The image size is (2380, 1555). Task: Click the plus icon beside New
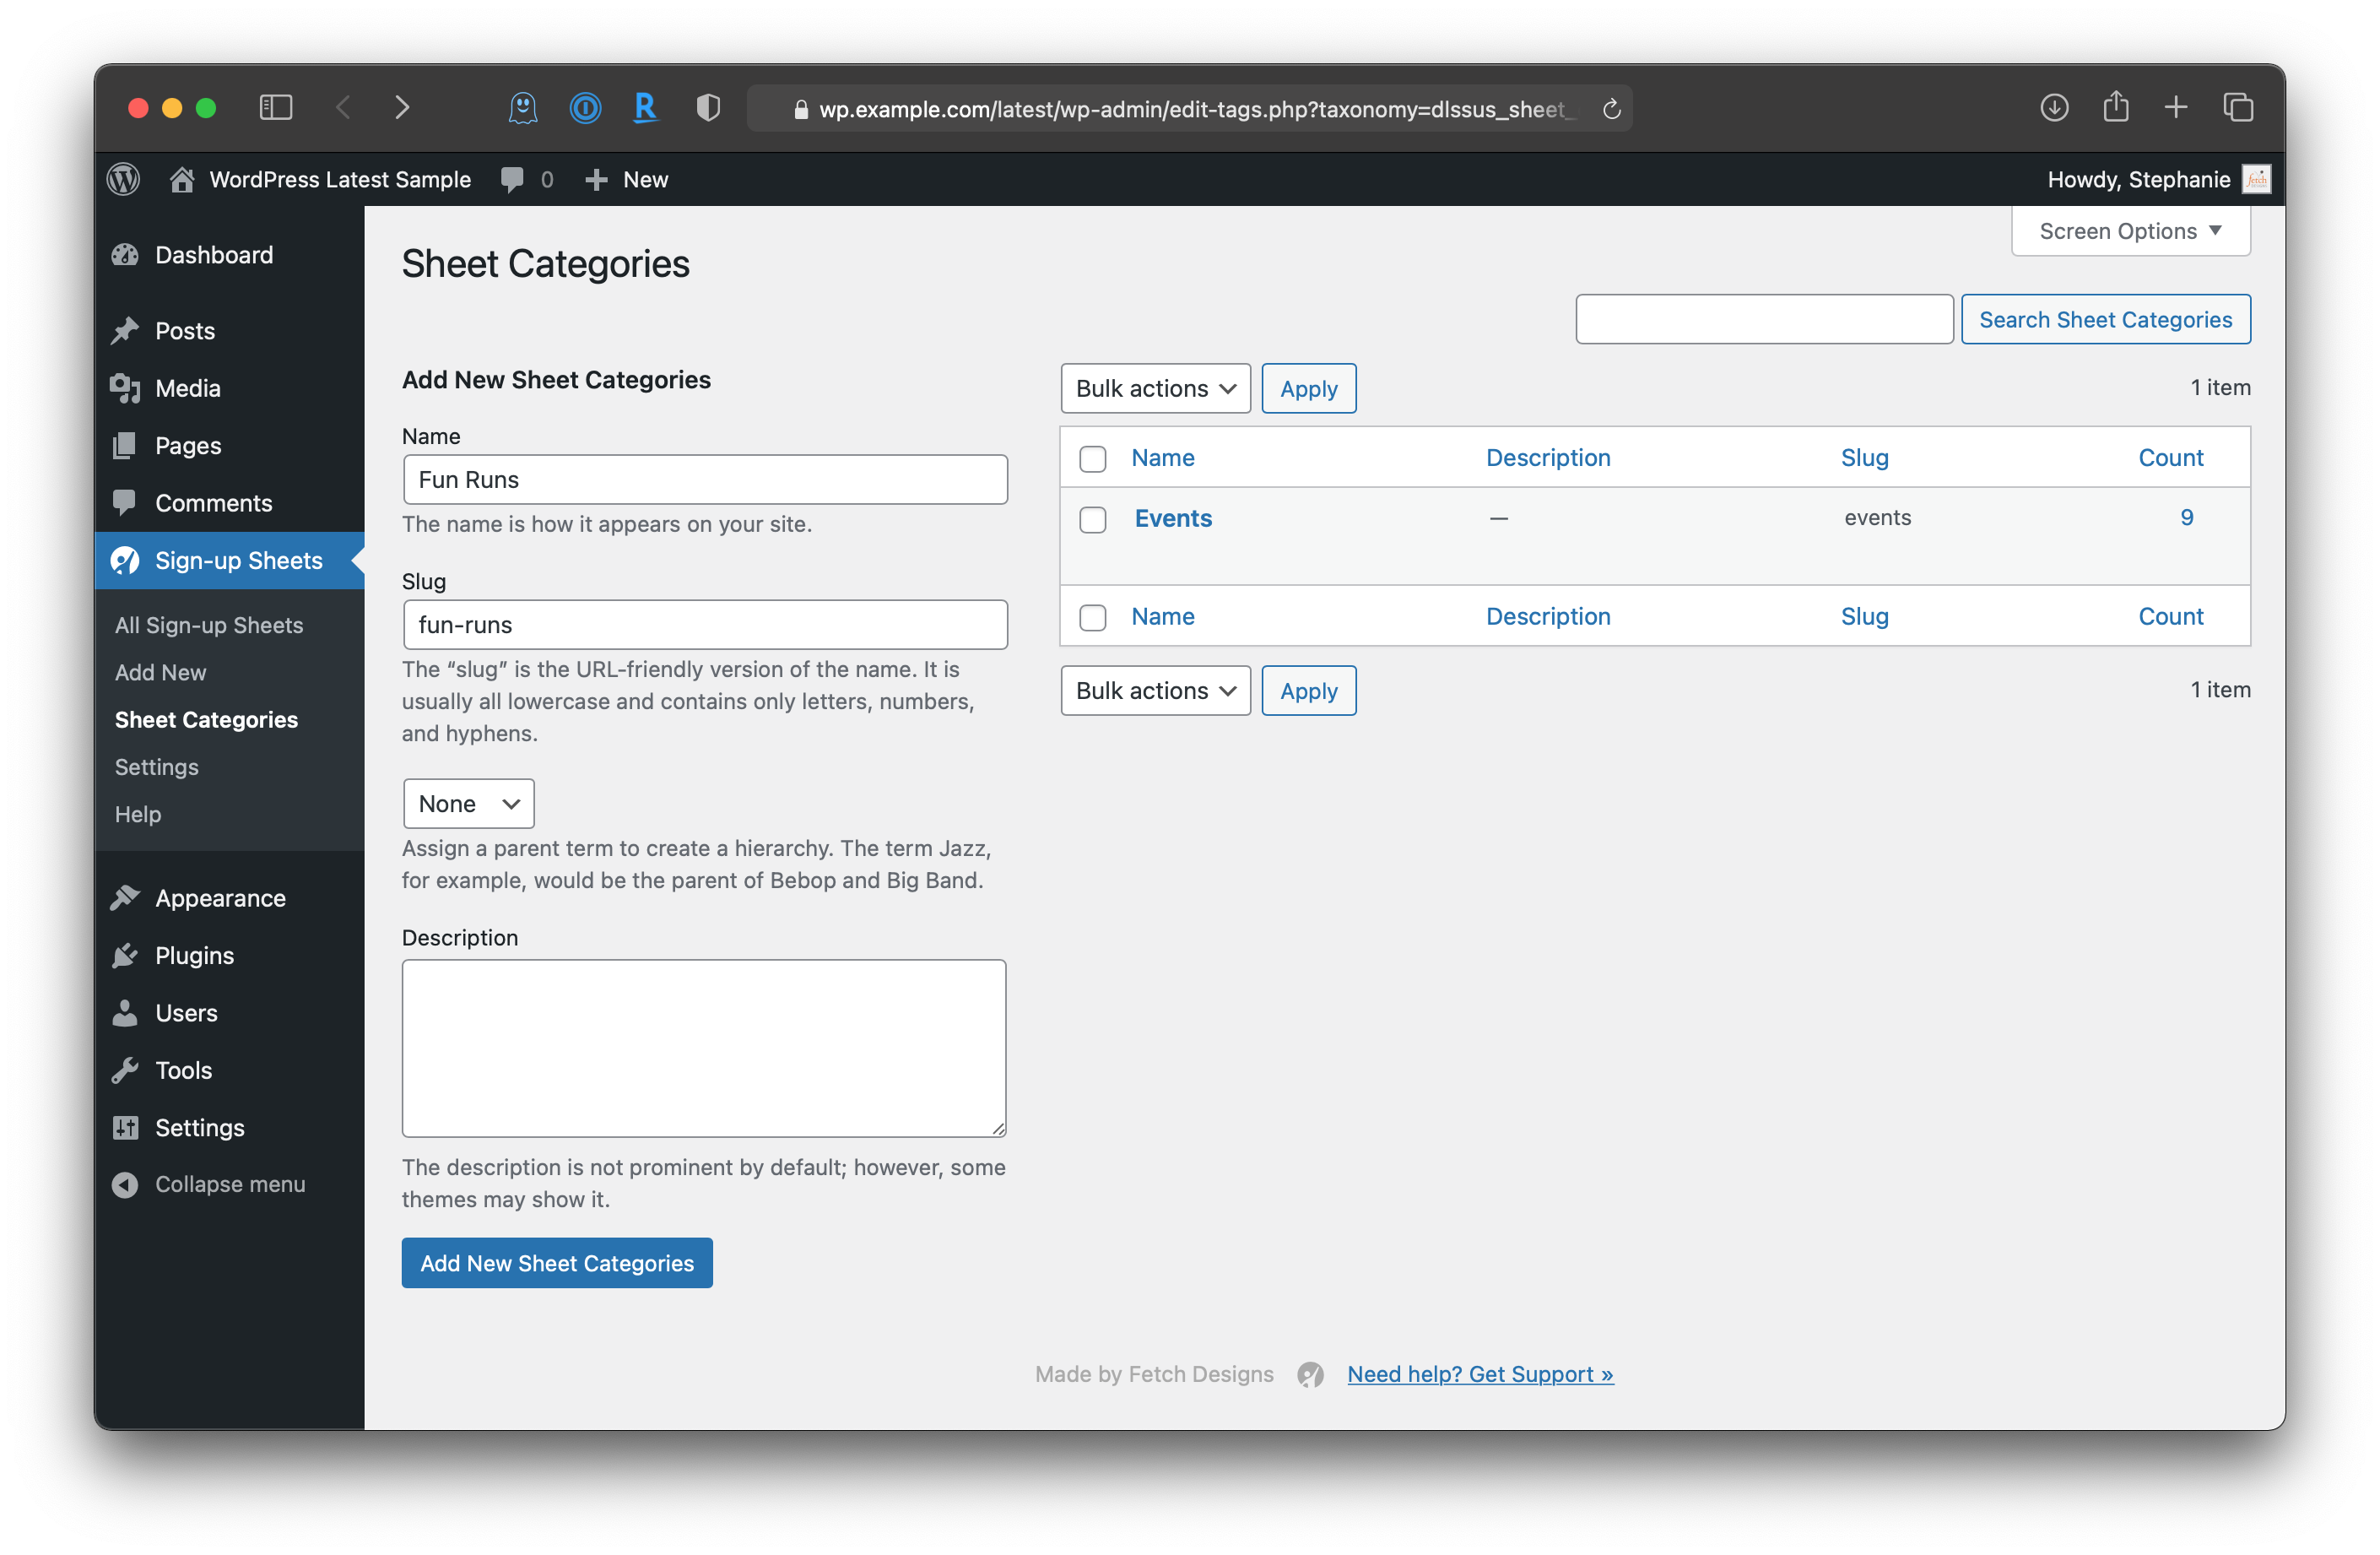pos(596,180)
